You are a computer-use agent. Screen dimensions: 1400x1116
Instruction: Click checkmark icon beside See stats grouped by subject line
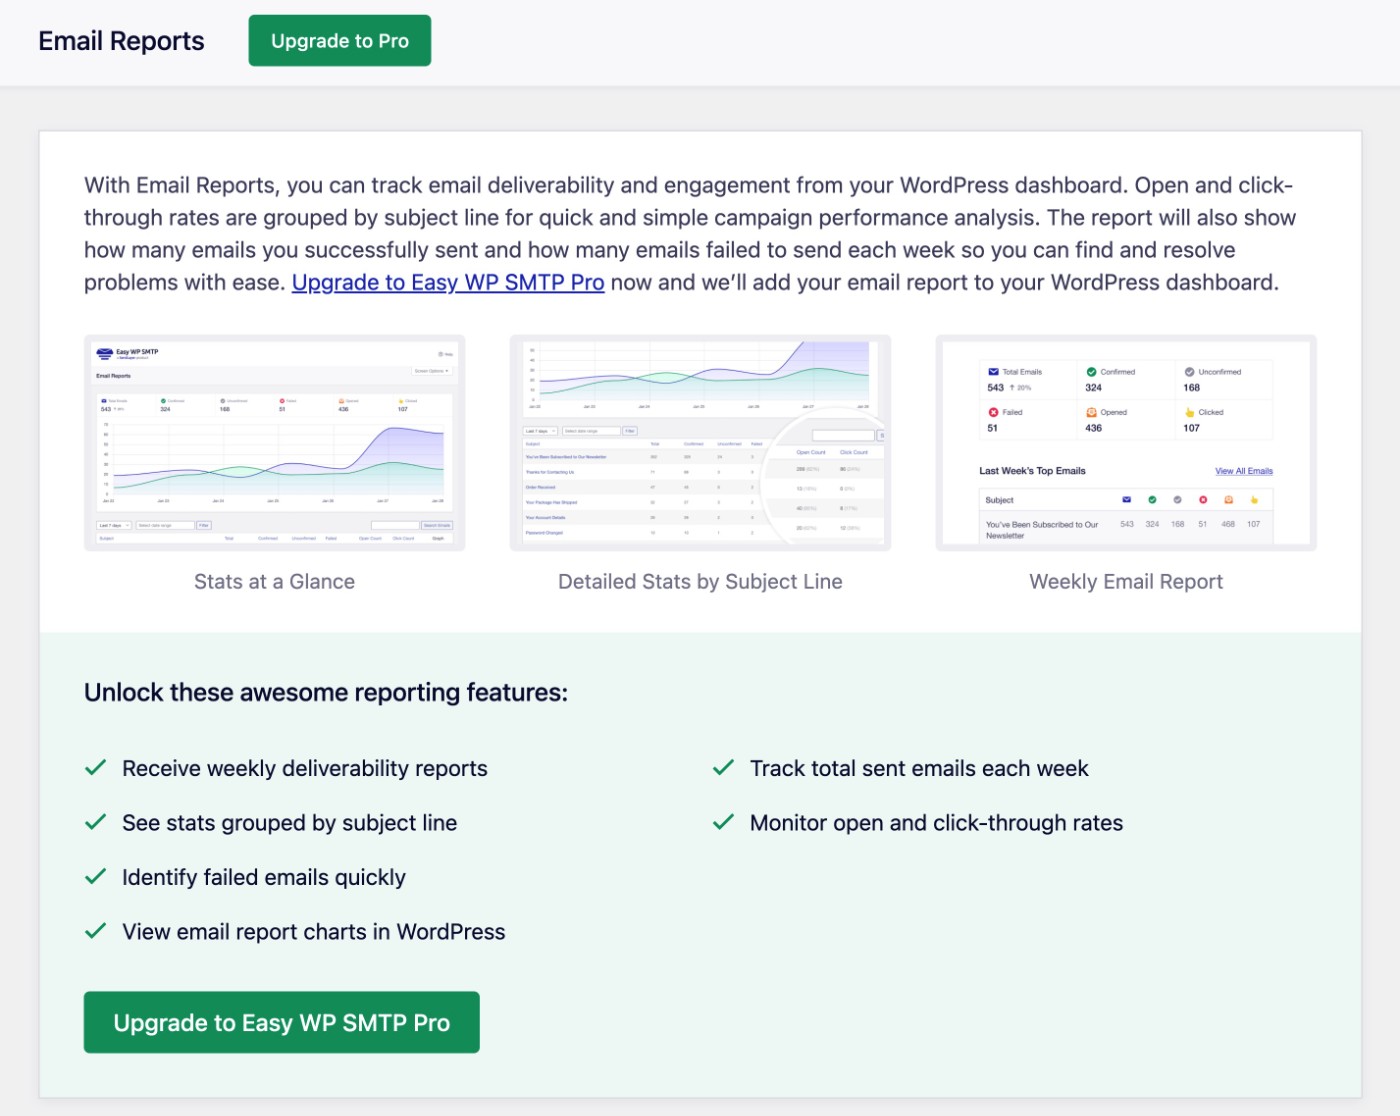96,822
